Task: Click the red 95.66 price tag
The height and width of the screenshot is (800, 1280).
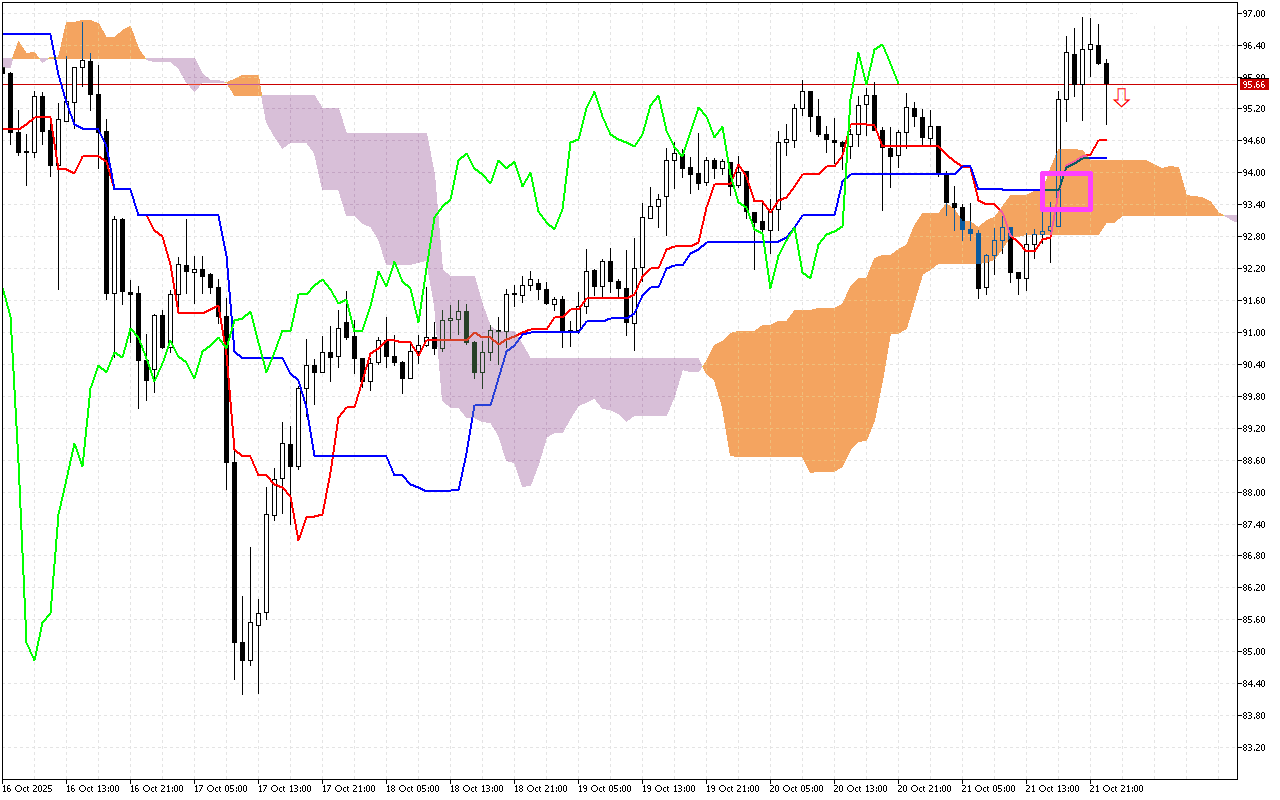Action: click(x=1253, y=85)
